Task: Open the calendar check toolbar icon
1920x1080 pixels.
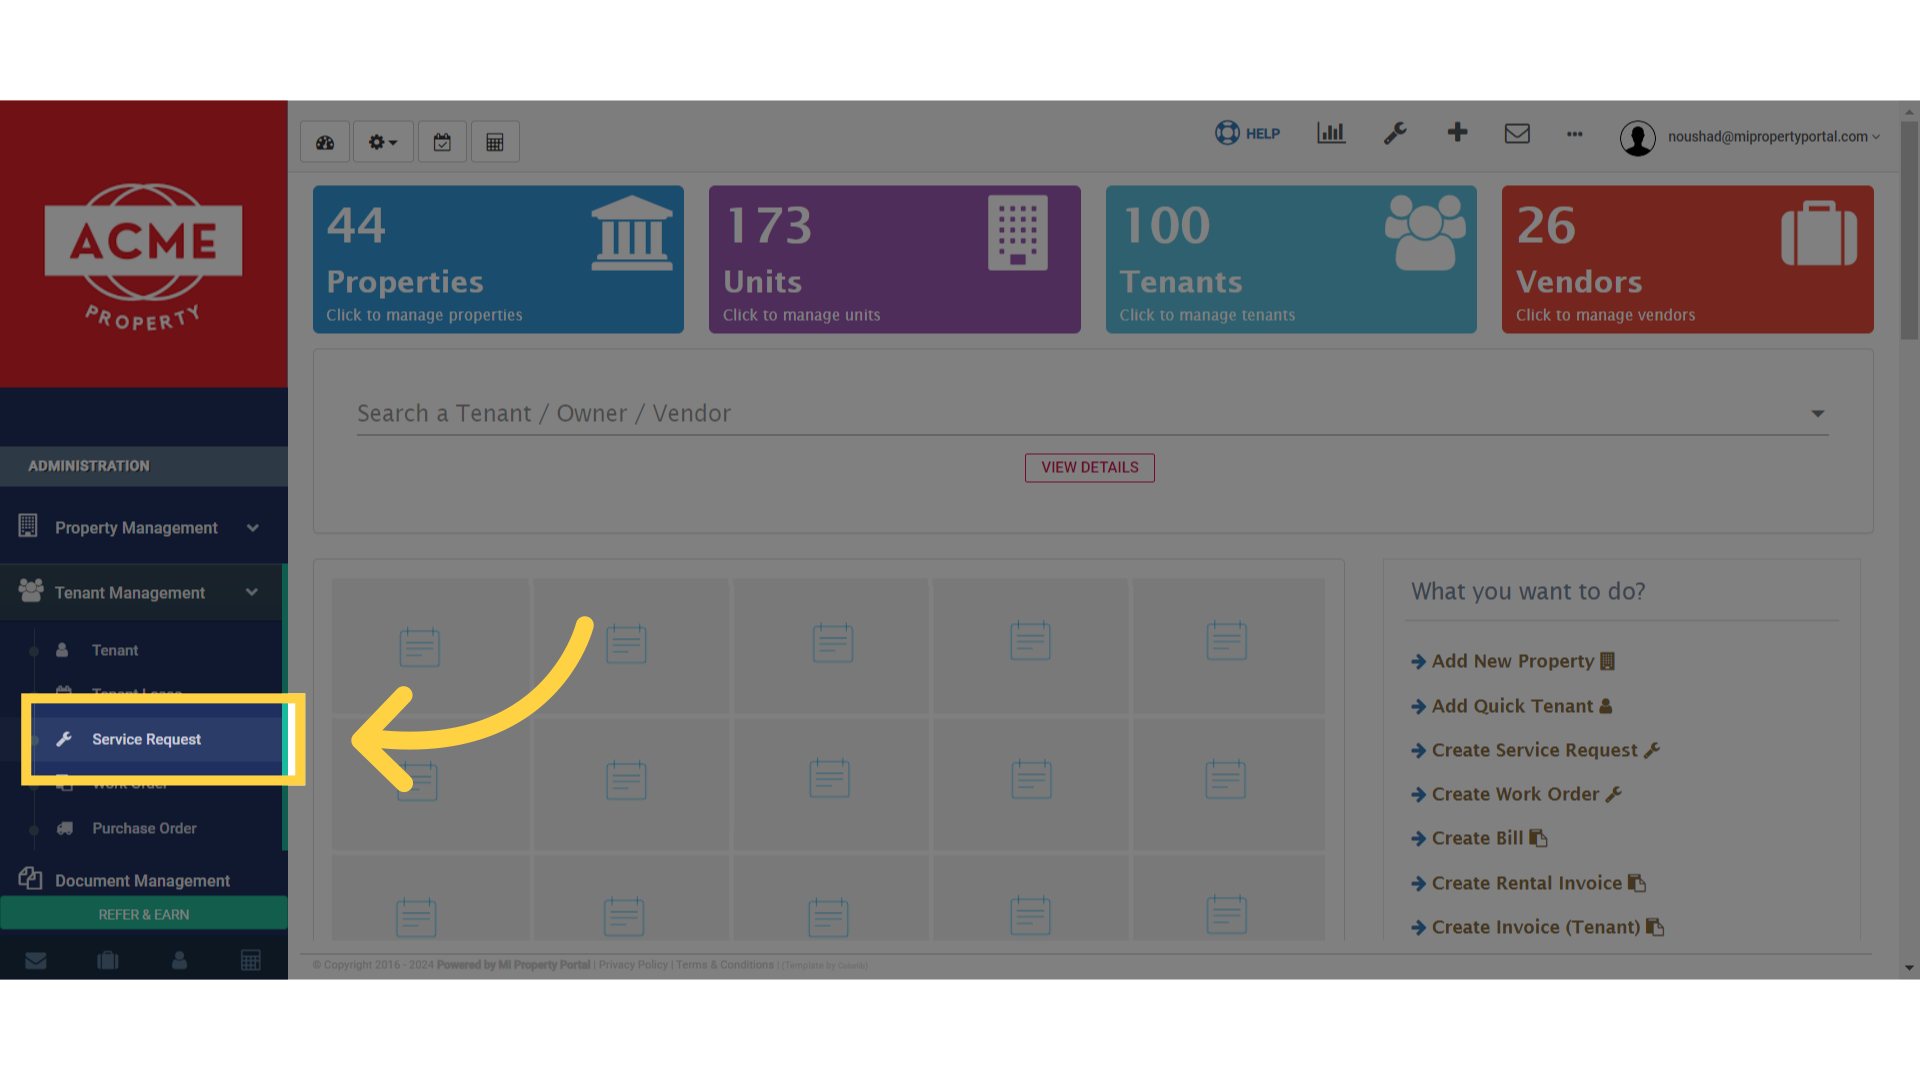Action: (x=442, y=142)
